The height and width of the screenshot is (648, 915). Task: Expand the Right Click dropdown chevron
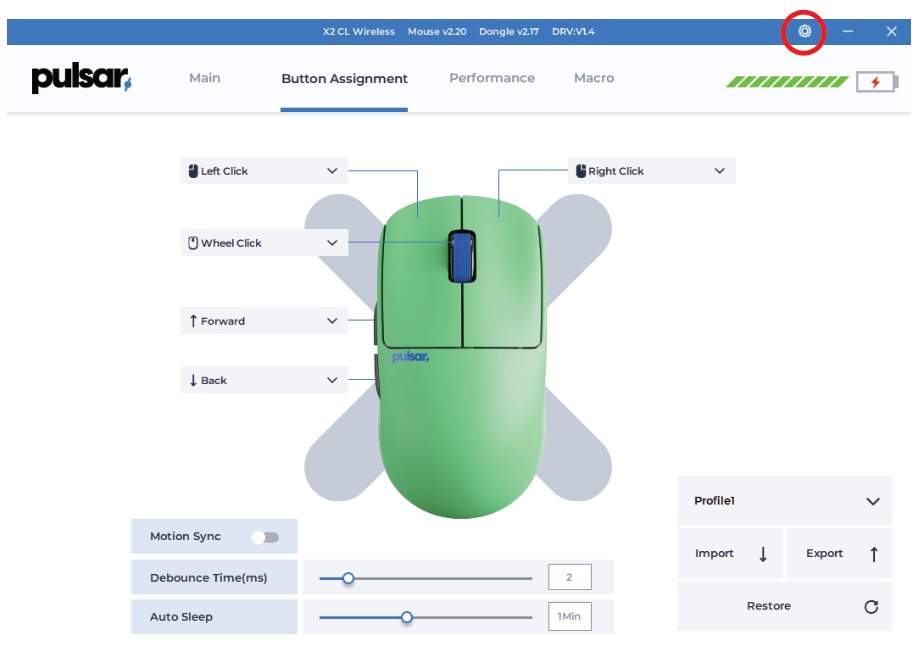(720, 171)
